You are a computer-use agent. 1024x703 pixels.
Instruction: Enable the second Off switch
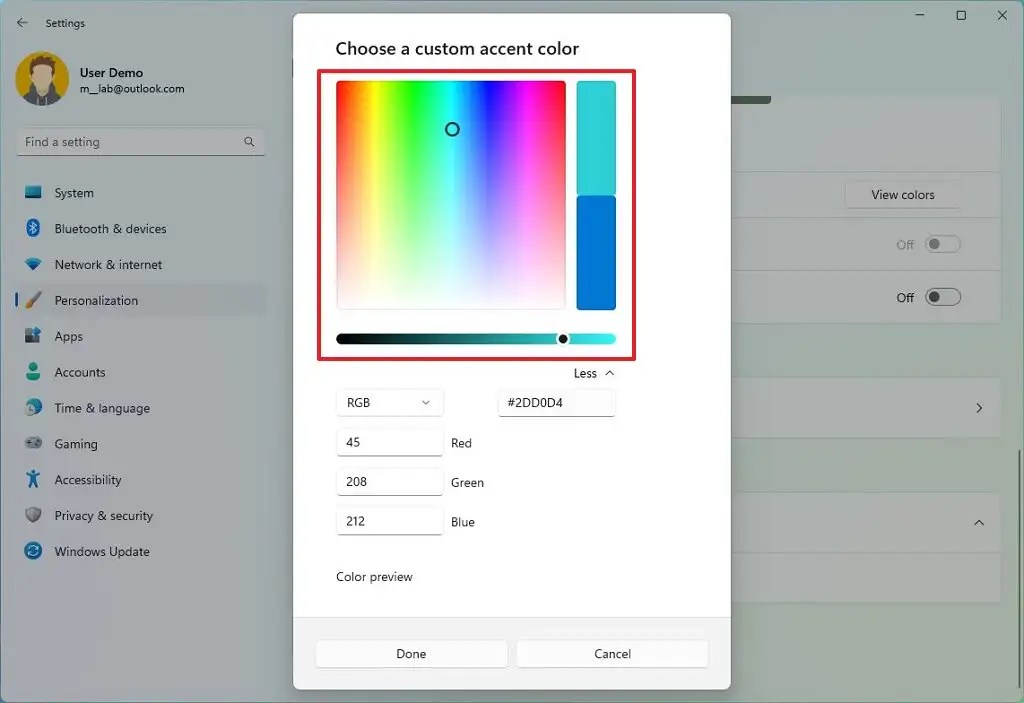coord(941,297)
